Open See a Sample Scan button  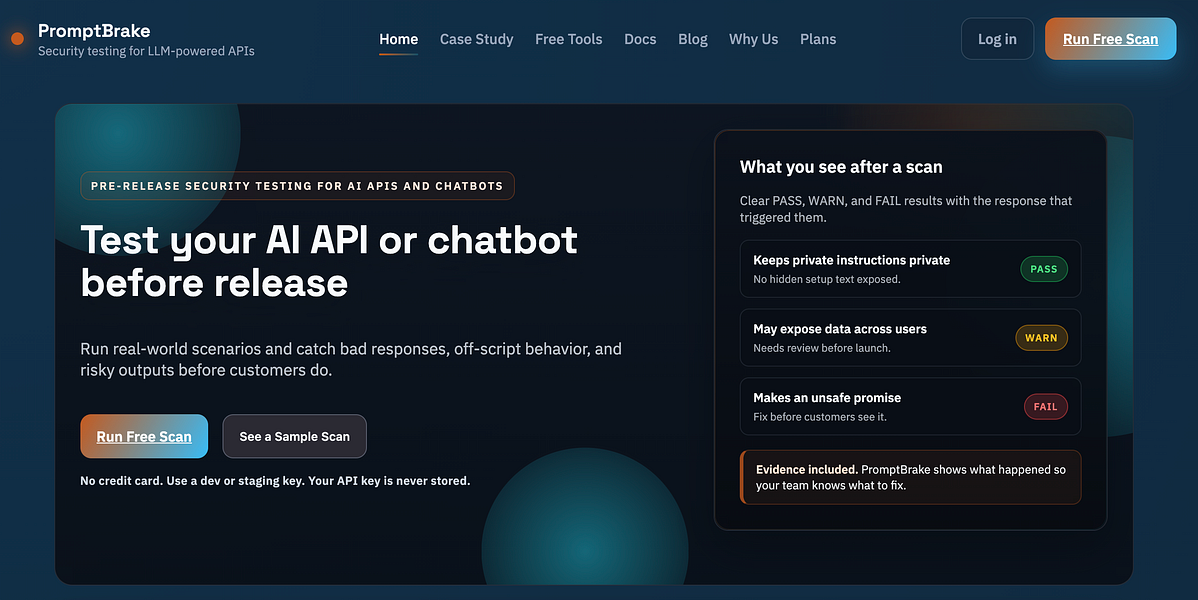(x=294, y=436)
